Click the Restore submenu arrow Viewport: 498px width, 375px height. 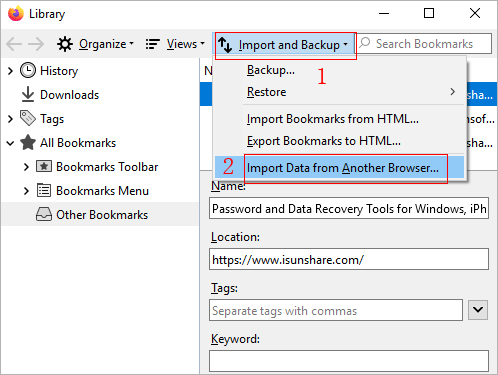(x=452, y=92)
